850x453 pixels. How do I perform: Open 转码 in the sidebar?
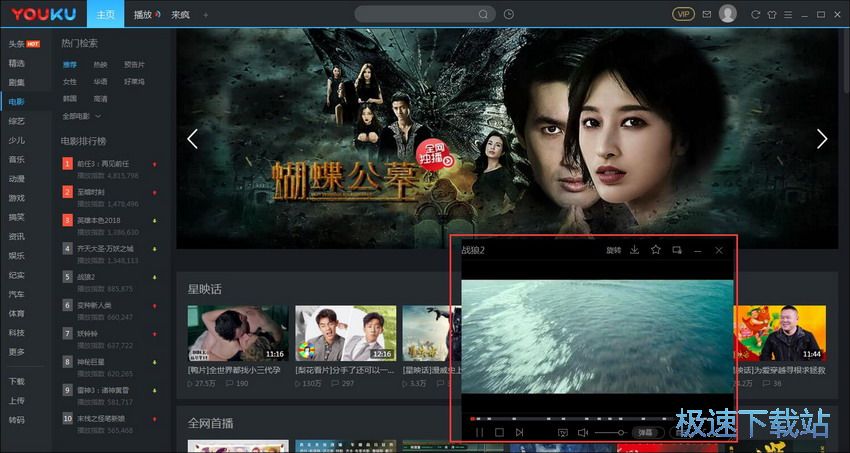(17, 420)
